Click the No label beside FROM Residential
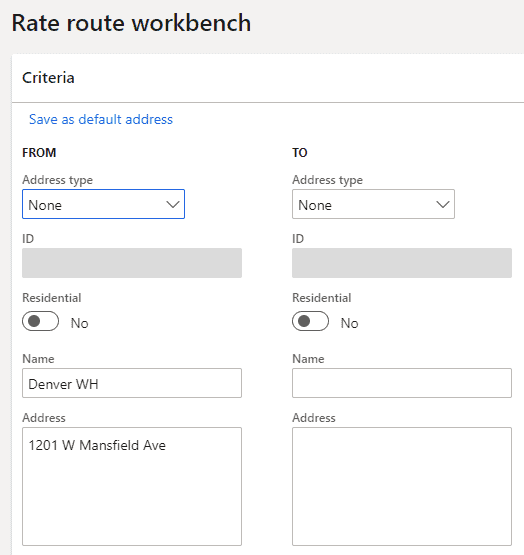 (x=79, y=323)
